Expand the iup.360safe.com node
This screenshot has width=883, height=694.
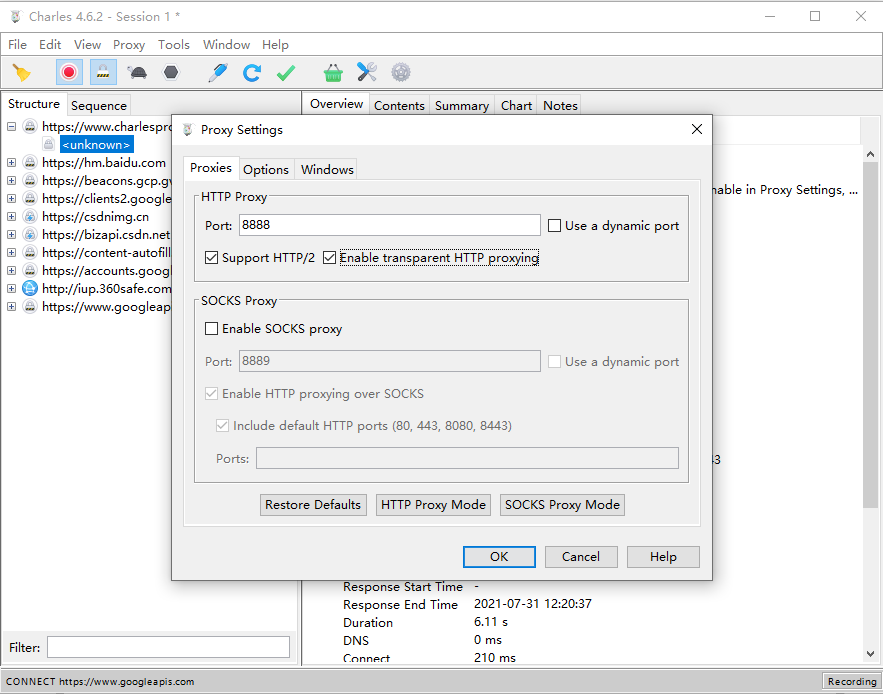pos(11,289)
